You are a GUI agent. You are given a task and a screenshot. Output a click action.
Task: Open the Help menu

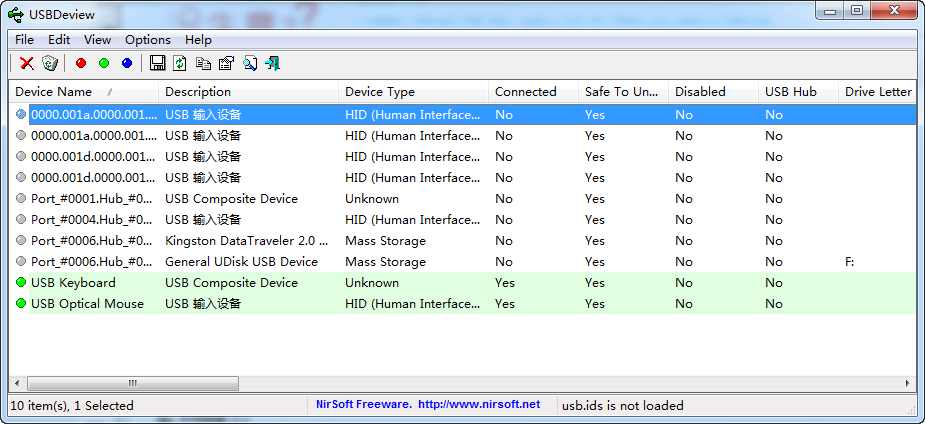click(x=198, y=40)
